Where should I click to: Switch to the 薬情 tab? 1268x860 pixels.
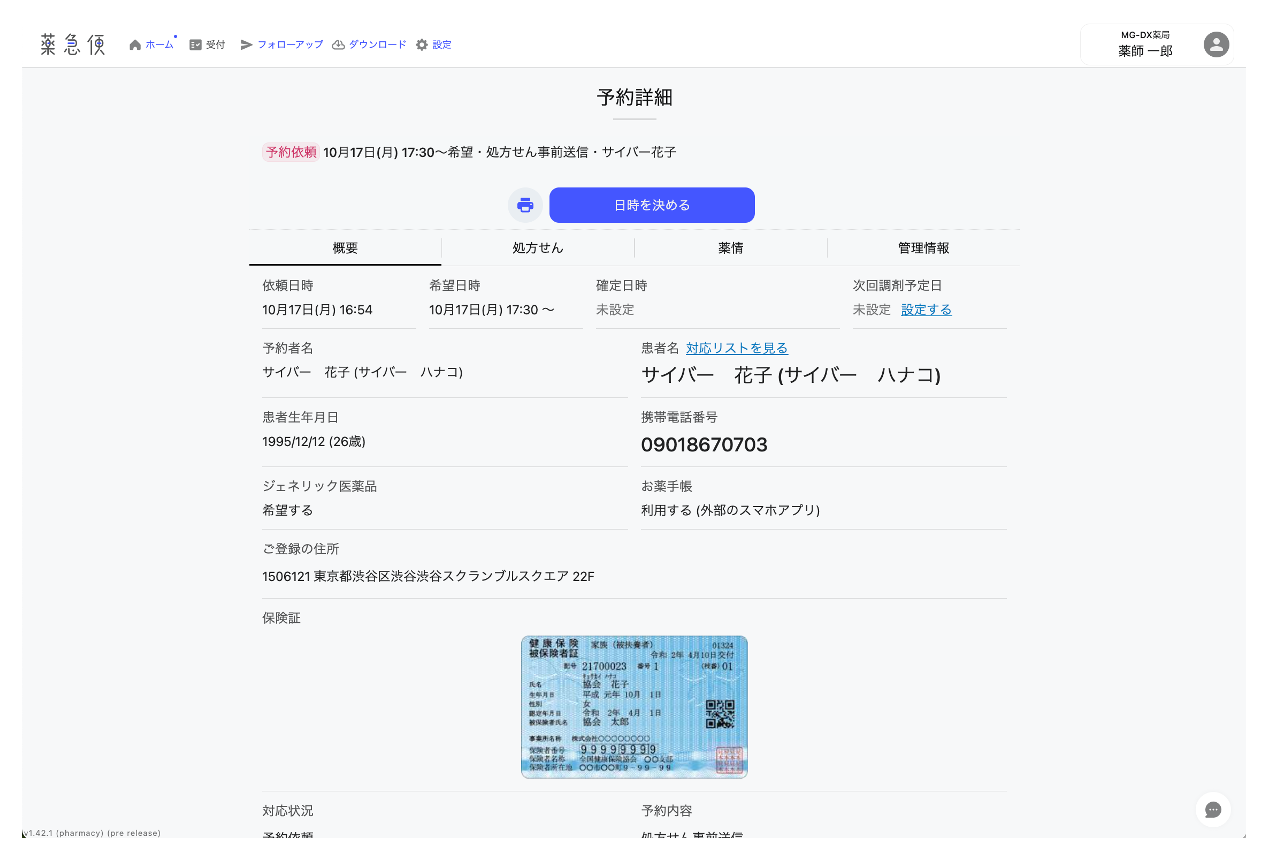731,248
